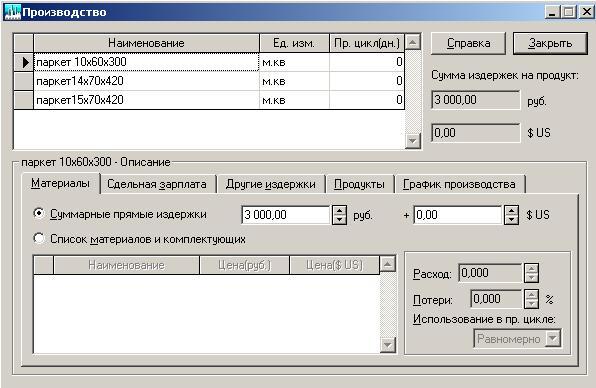596x388 pixels.
Task: Click unit cell м.кв of паркет14х70х420
Action: click(x=294, y=81)
